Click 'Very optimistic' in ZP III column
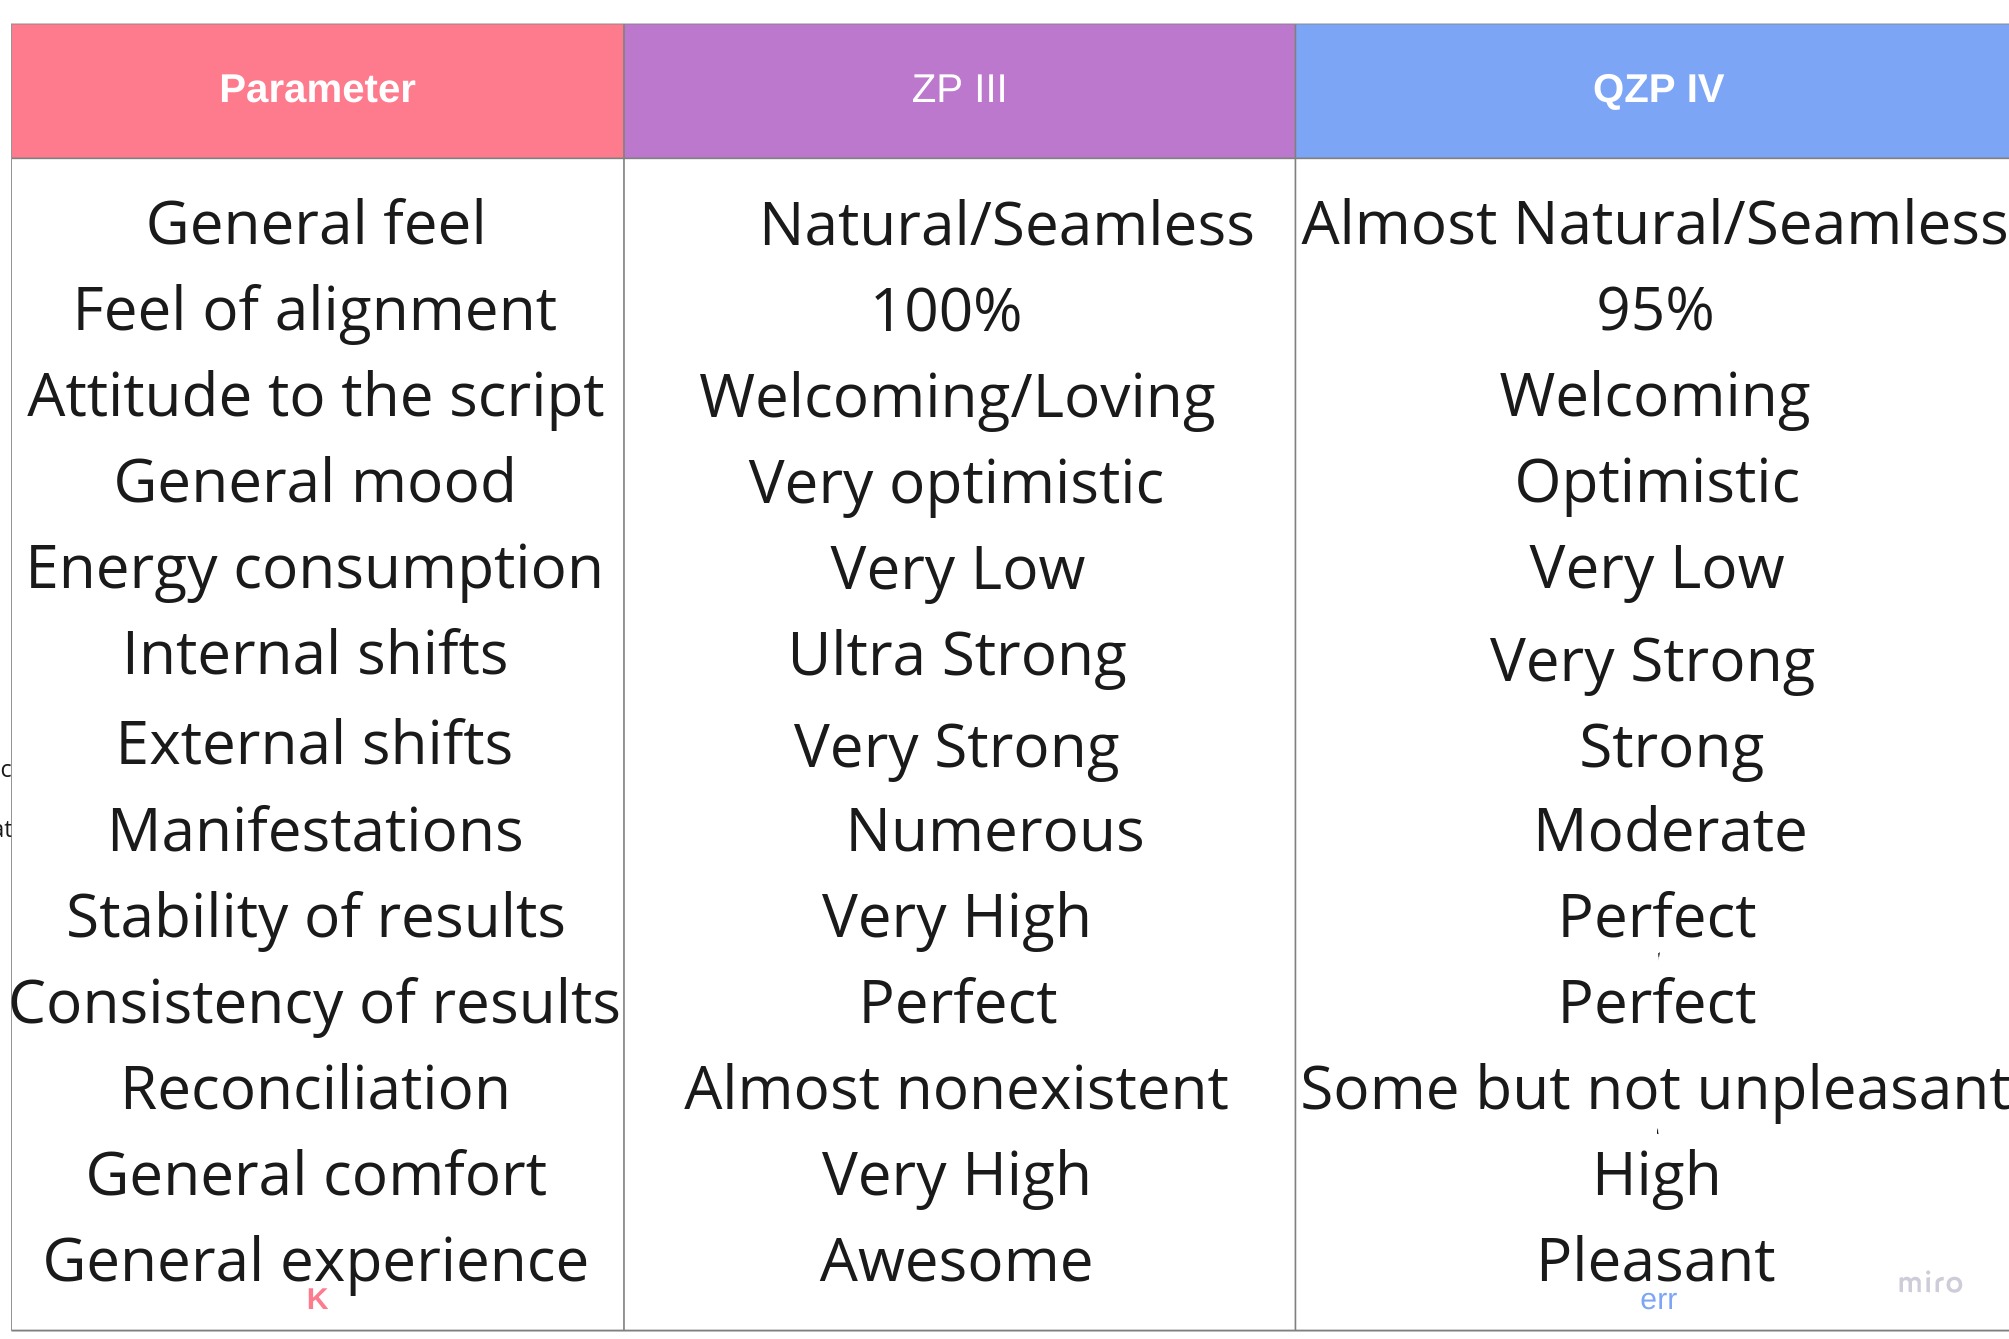The height and width of the screenshot is (1339, 2009). (x=956, y=483)
